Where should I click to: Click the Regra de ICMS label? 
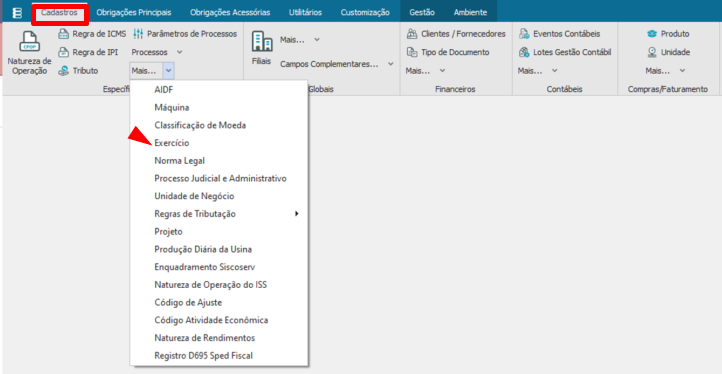[x=99, y=34]
